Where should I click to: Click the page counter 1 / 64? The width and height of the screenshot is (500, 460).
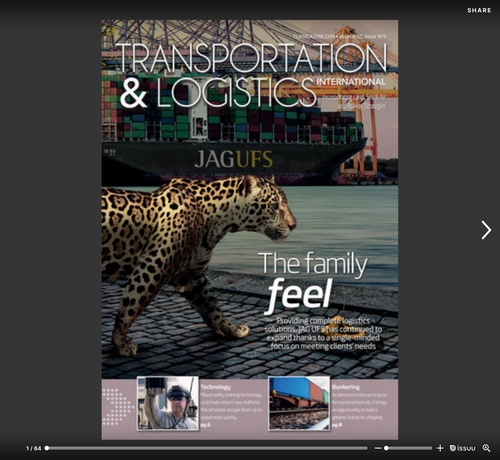tap(33, 448)
